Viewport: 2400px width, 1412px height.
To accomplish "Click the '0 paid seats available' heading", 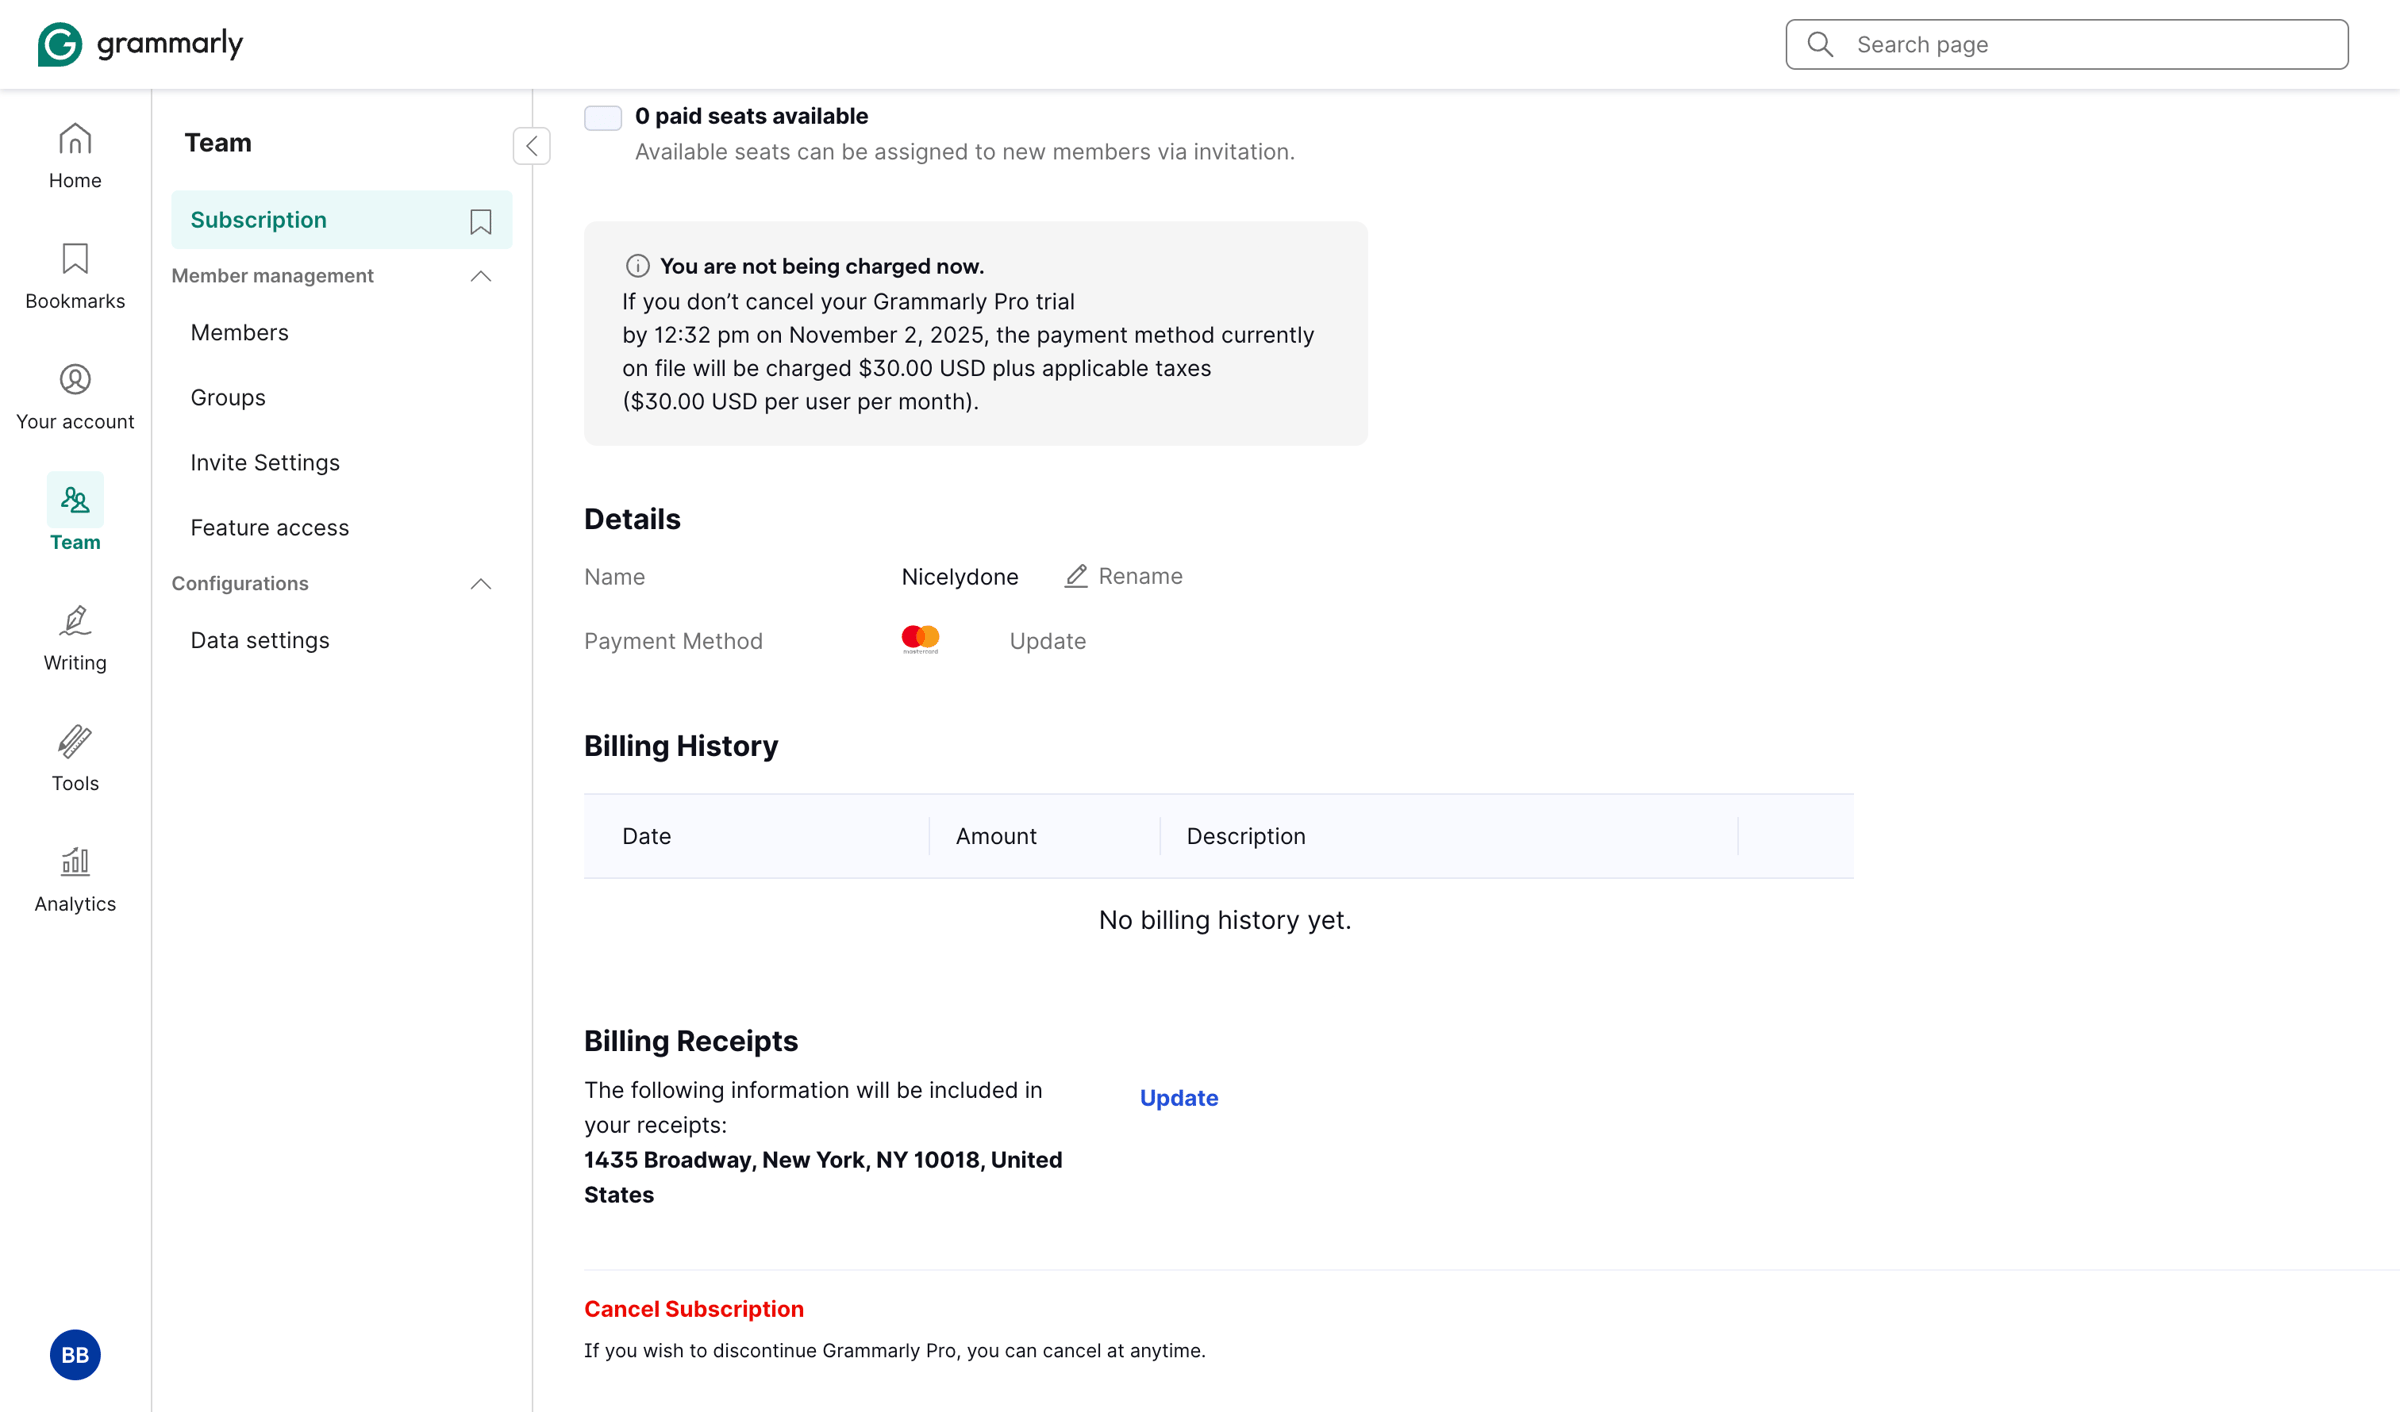I will (751, 116).
